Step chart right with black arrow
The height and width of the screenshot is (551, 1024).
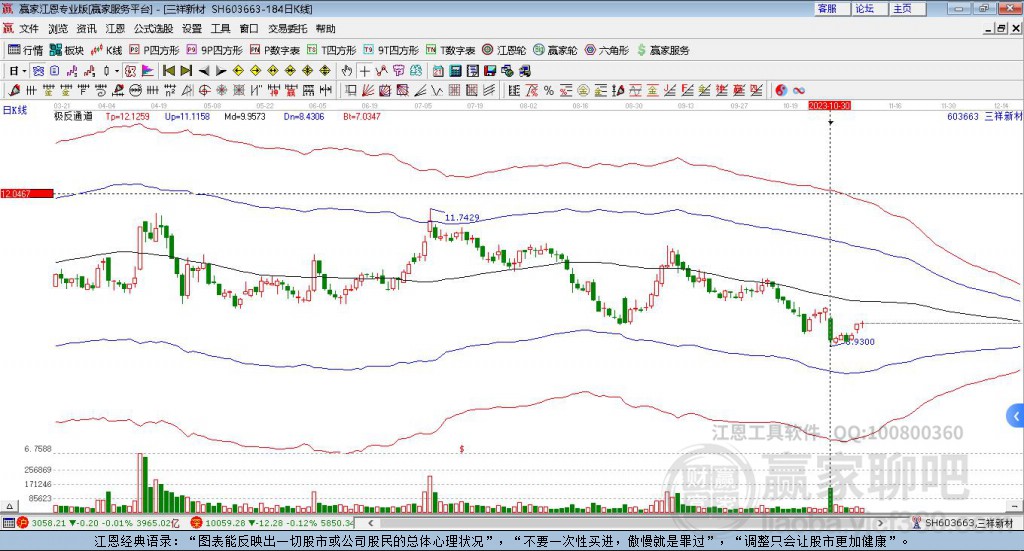coord(221,71)
